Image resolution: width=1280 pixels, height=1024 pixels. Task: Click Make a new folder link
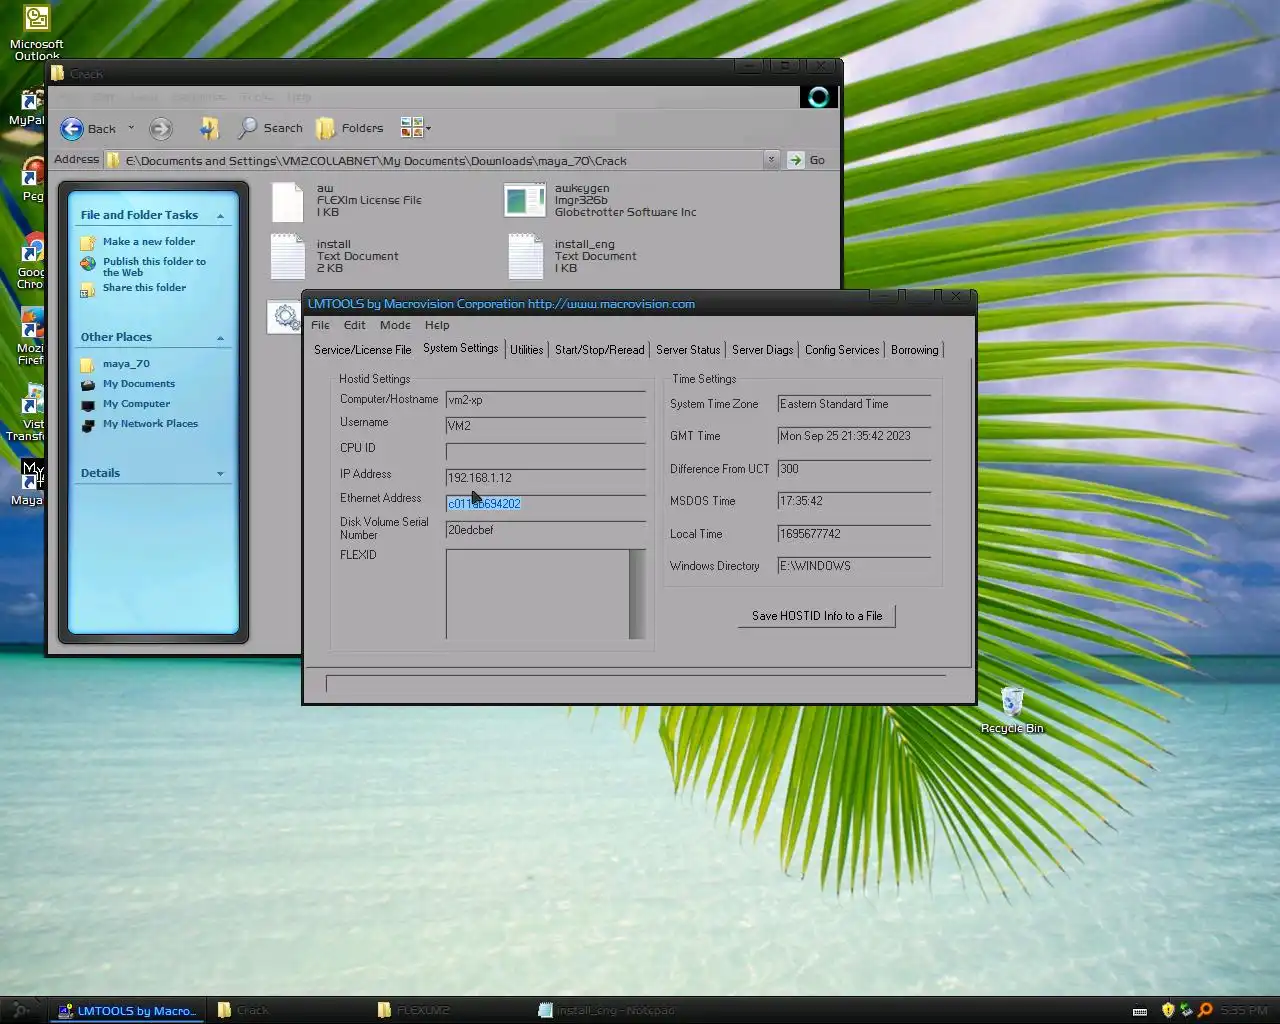click(149, 242)
